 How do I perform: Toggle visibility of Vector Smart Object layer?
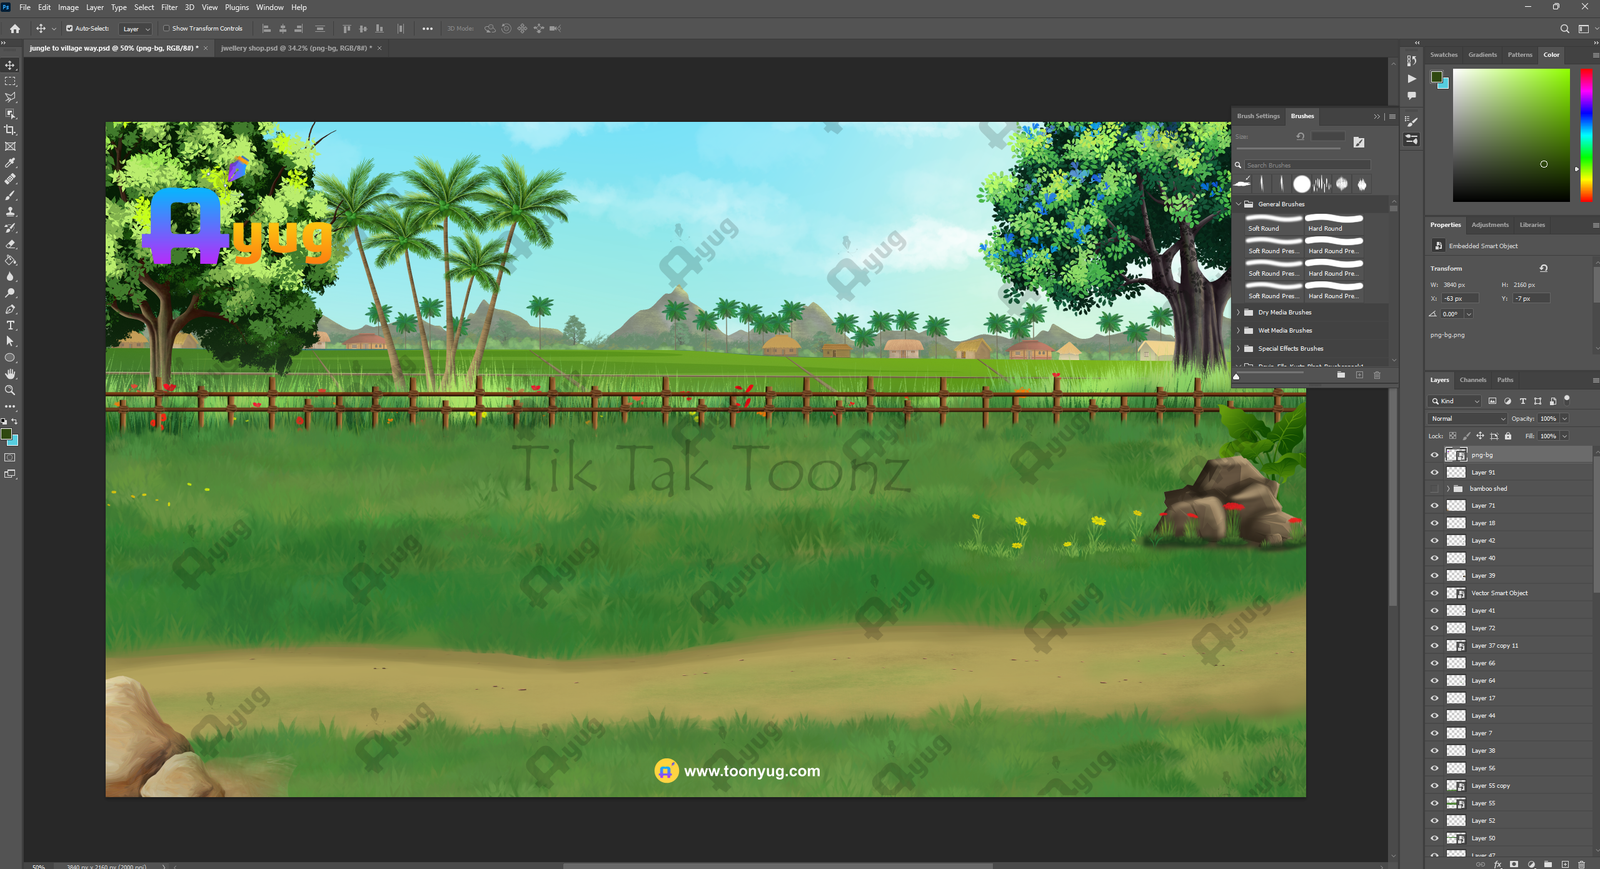[x=1434, y=593]
